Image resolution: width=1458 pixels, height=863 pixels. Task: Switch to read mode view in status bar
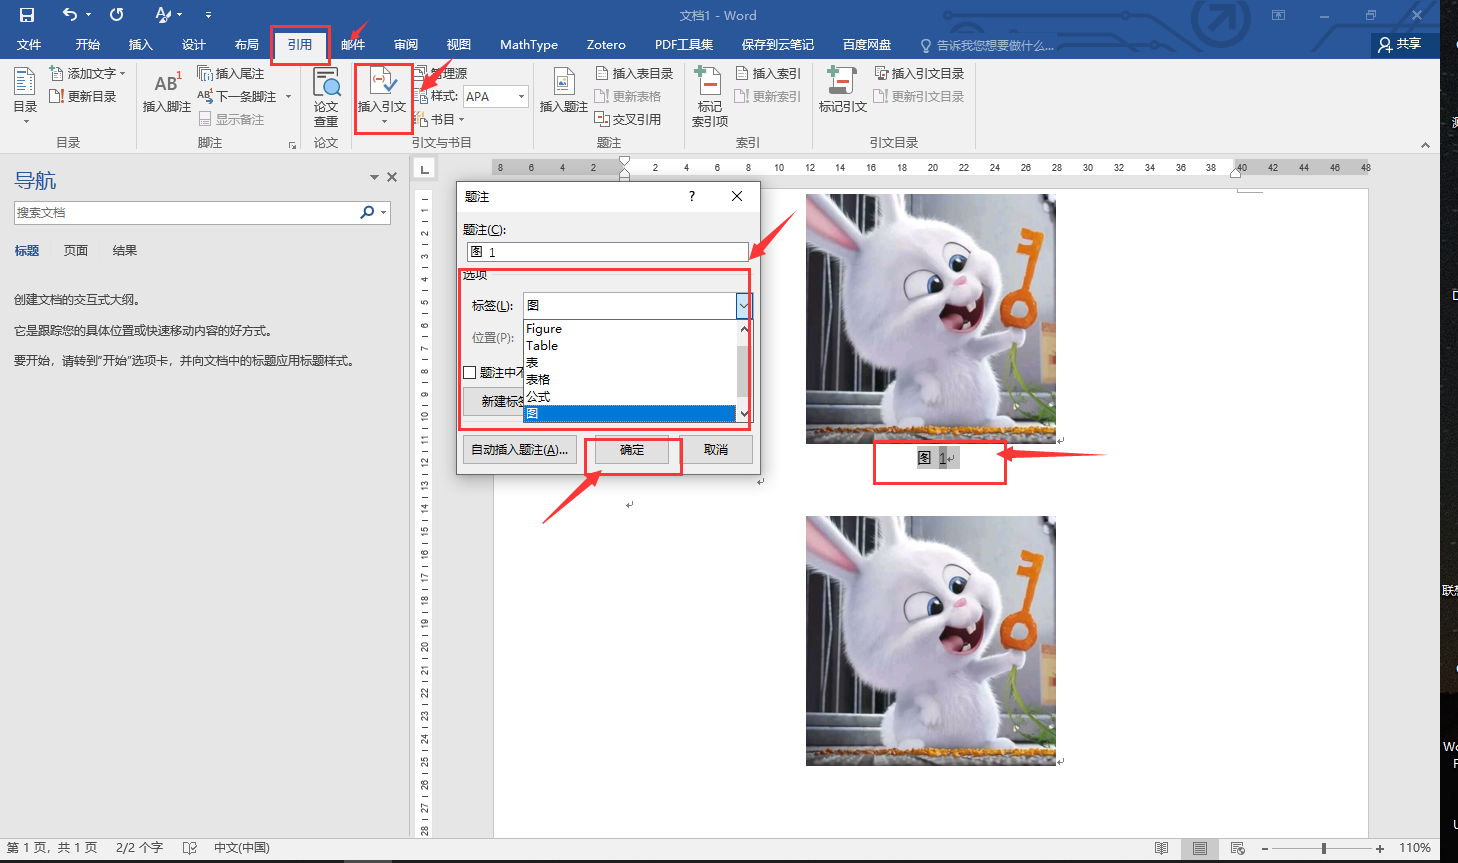tap(1161, 848)
